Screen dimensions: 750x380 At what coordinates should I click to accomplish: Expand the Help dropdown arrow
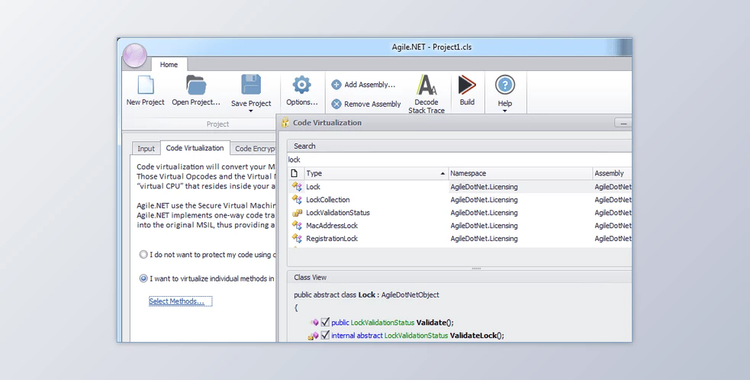pos(505,111)
